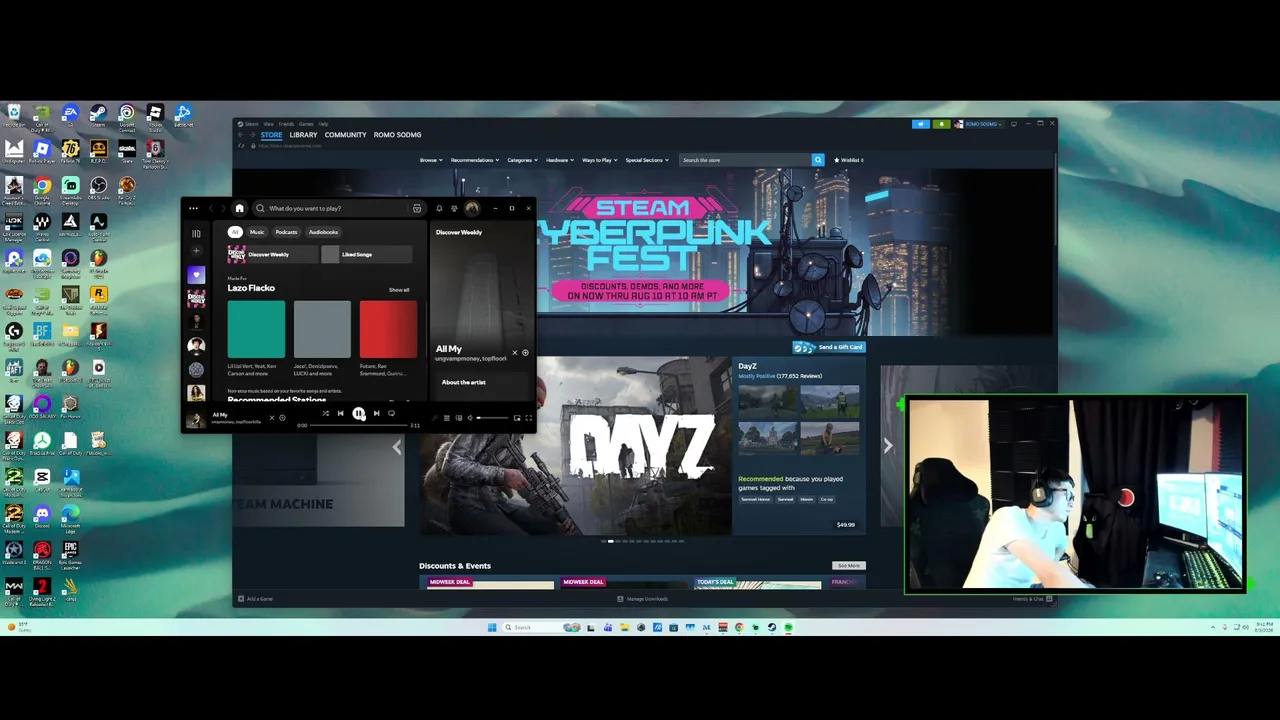Image resolution: width=1280 pixels, height=720 pixels.
Task: Open Steam COMMUNITY tab
Action: click(x=345, y=135)
